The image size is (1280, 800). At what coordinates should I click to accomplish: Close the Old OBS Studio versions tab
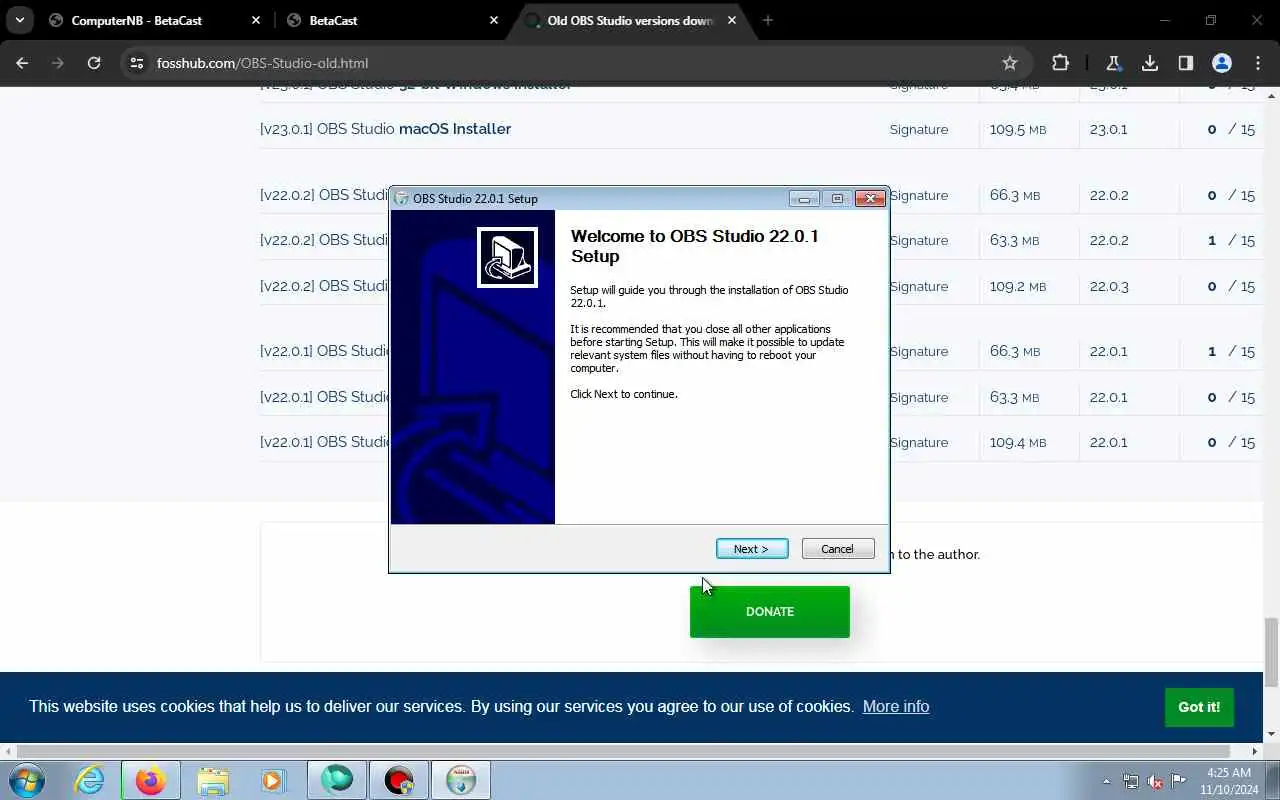tap(730, 20)
